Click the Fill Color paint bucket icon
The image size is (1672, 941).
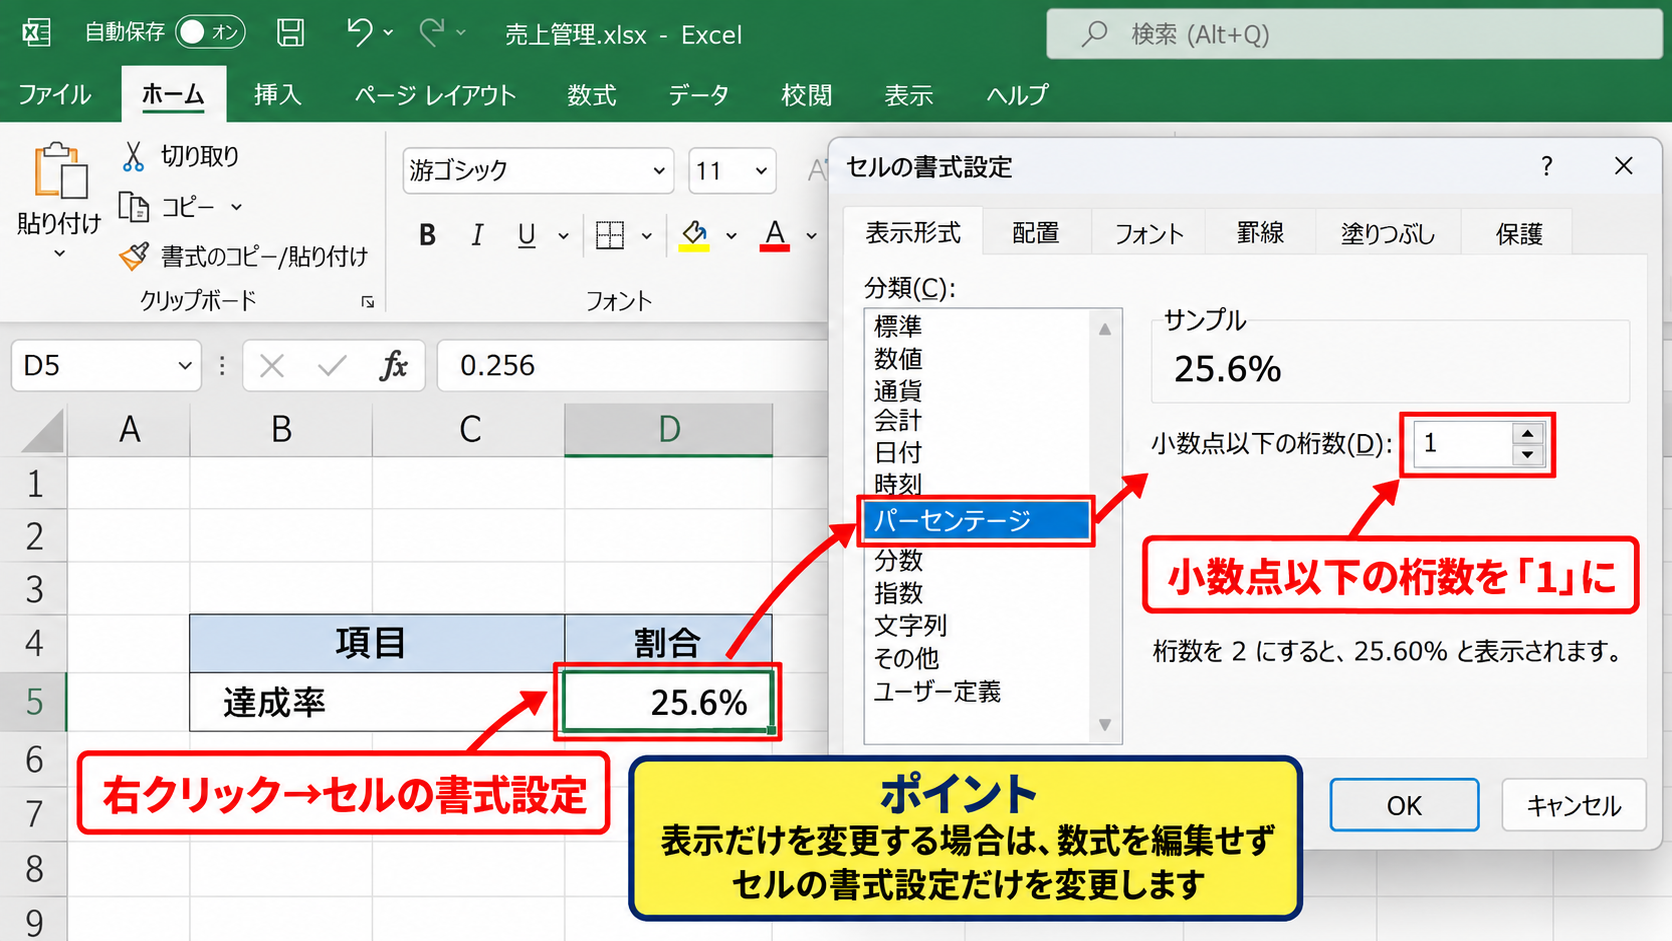694,235
